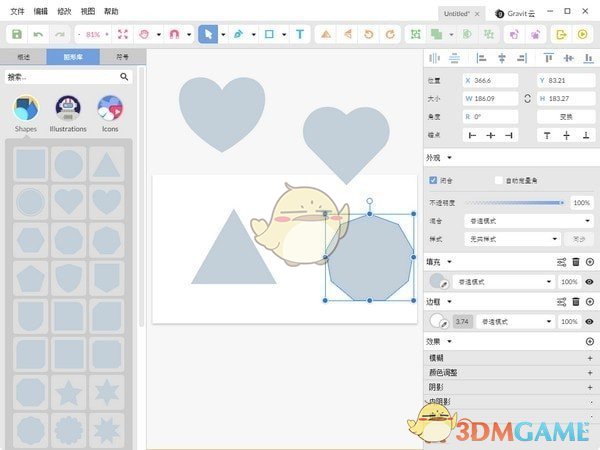
Task: Toggle the 闭合 (closed) checkbox
Action: (433, 180)
